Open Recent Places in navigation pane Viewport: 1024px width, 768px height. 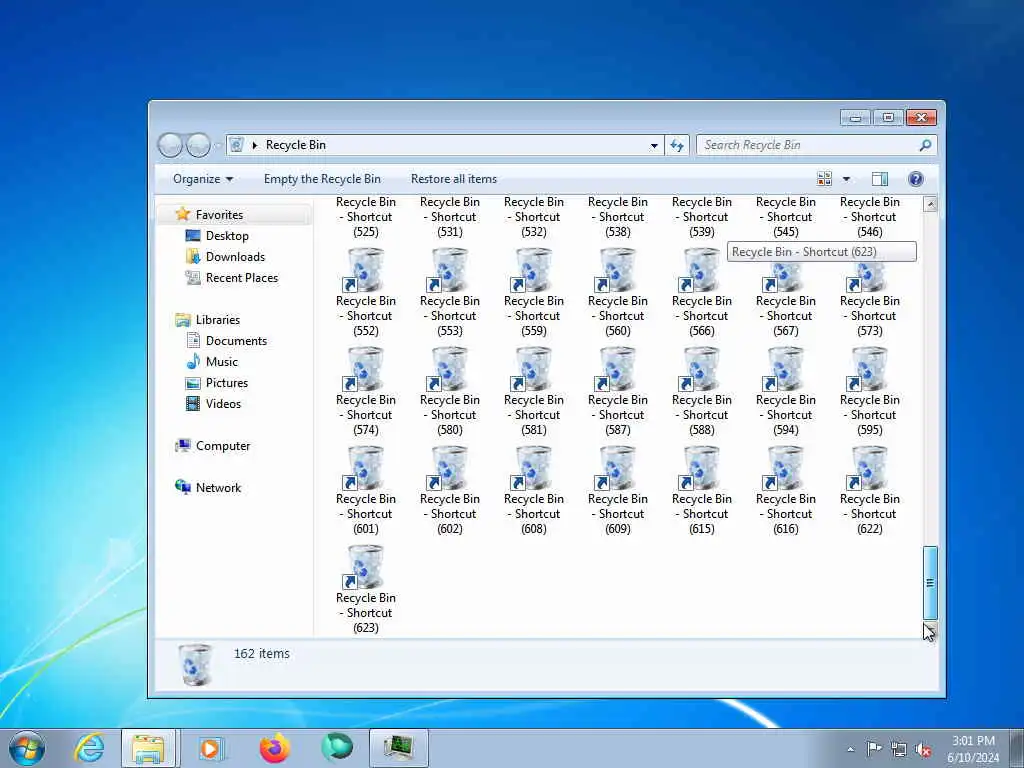[x=242, y=278]
